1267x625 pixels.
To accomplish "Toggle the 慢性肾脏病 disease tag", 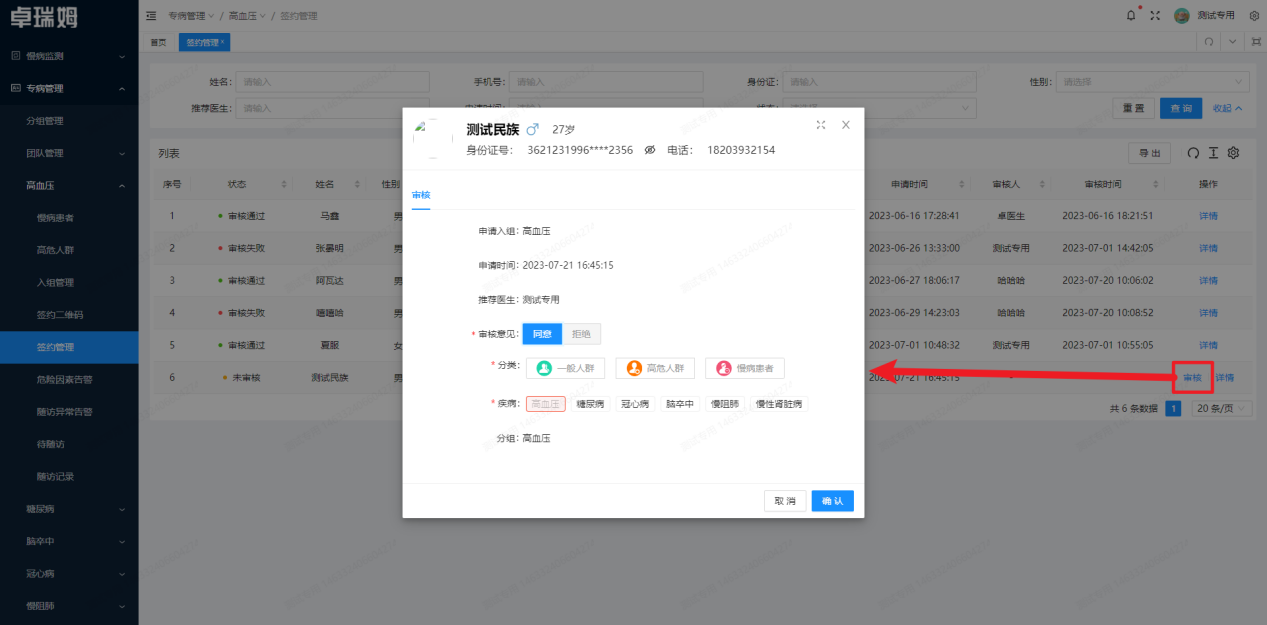I will click(778, 404).
